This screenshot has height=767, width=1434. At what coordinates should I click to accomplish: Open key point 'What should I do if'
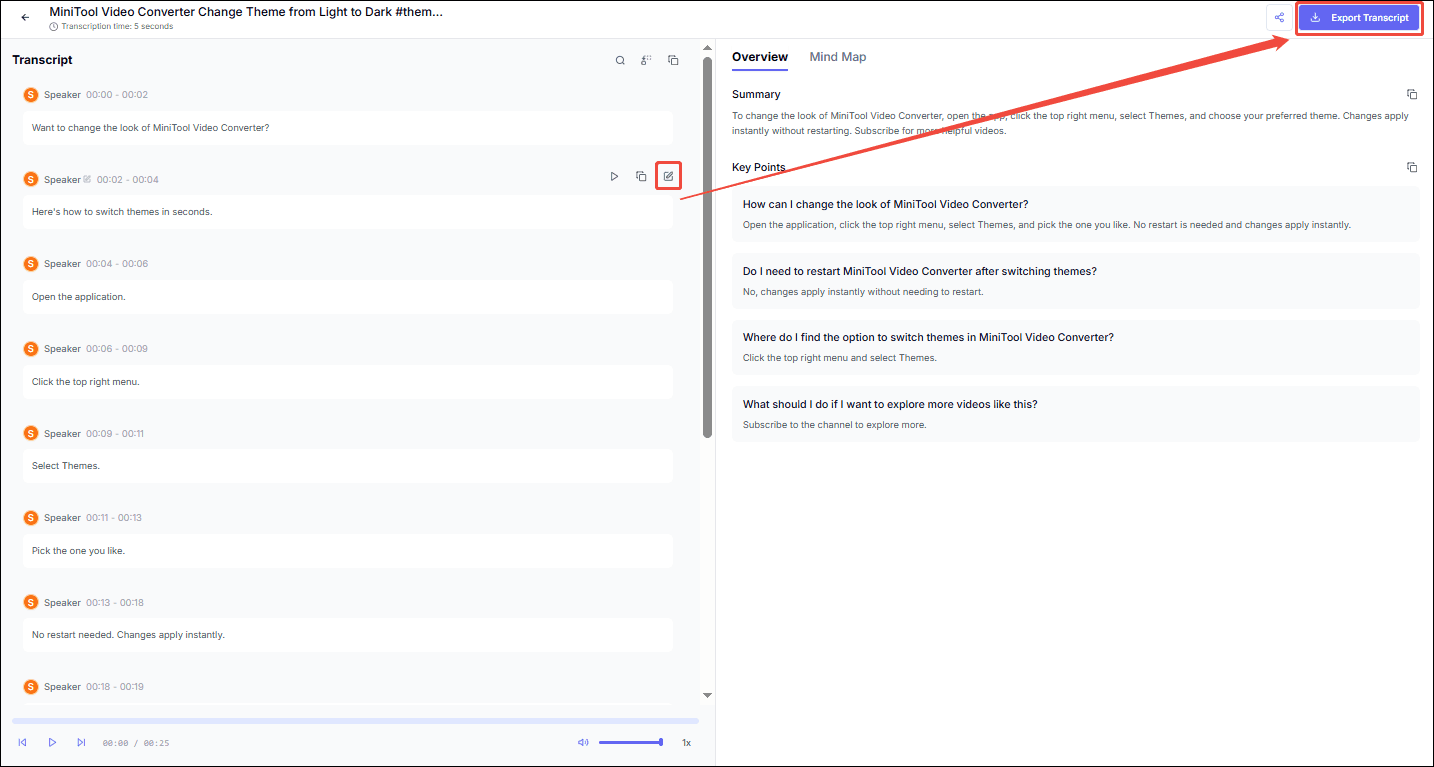[x=1075, y=414]
